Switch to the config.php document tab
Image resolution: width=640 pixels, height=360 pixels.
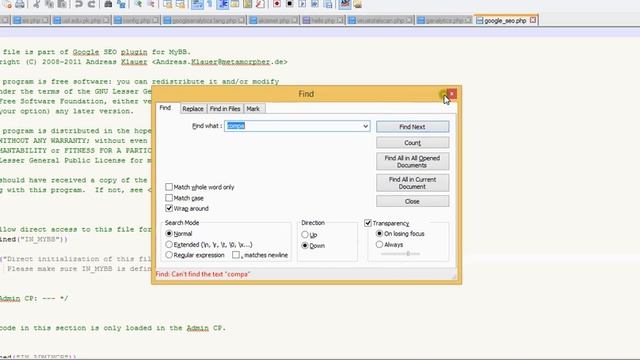coord(137,20)
